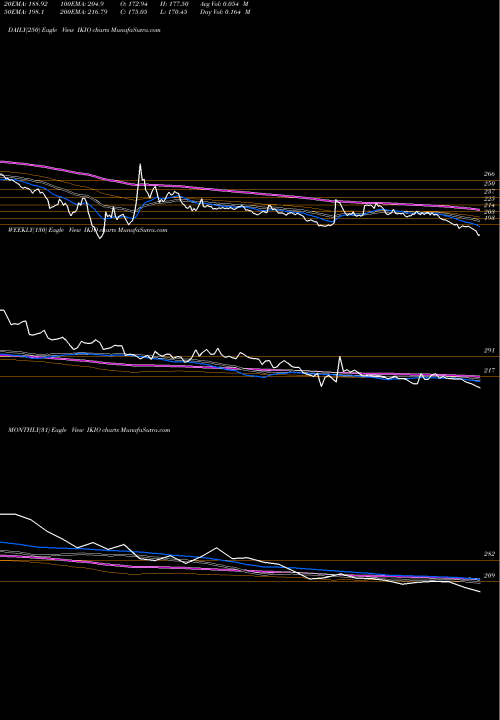Viewport: 500px width, 720px height.
Task: Select the high price H: 177.50
Action: tap(173, 4)
